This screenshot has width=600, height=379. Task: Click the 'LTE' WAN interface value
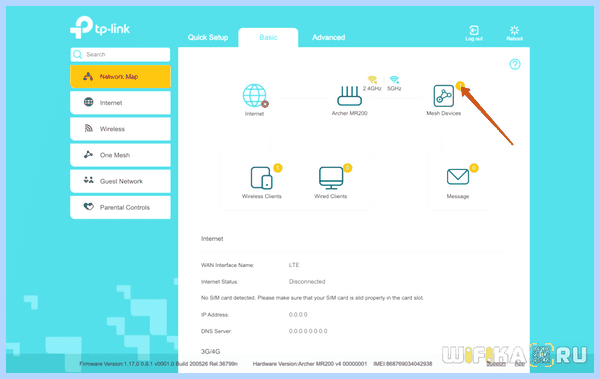coord(294,265)
